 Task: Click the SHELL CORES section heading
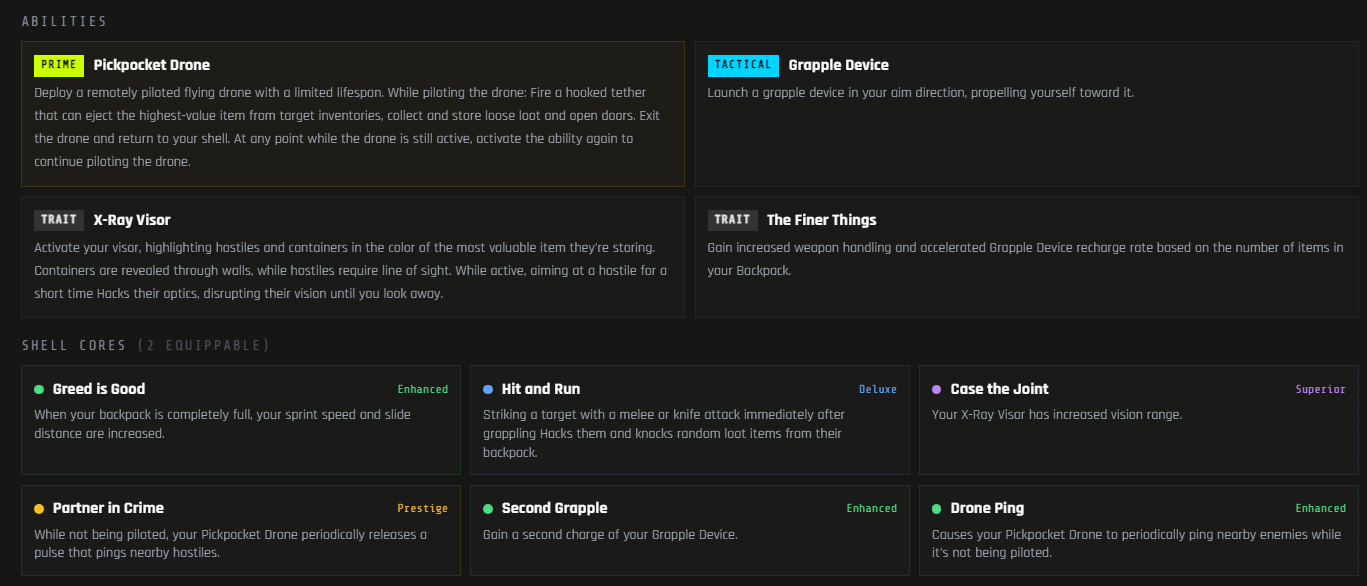pyautogui.click(x=74, y=345)
